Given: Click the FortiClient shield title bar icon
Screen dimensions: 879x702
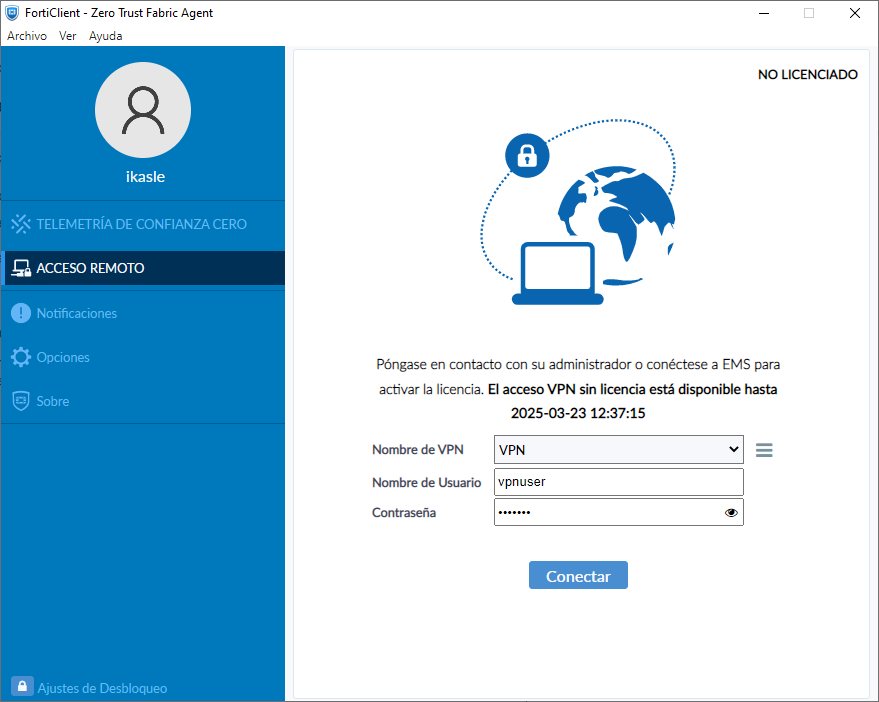Looking at the screenshot, I should 12,13.
